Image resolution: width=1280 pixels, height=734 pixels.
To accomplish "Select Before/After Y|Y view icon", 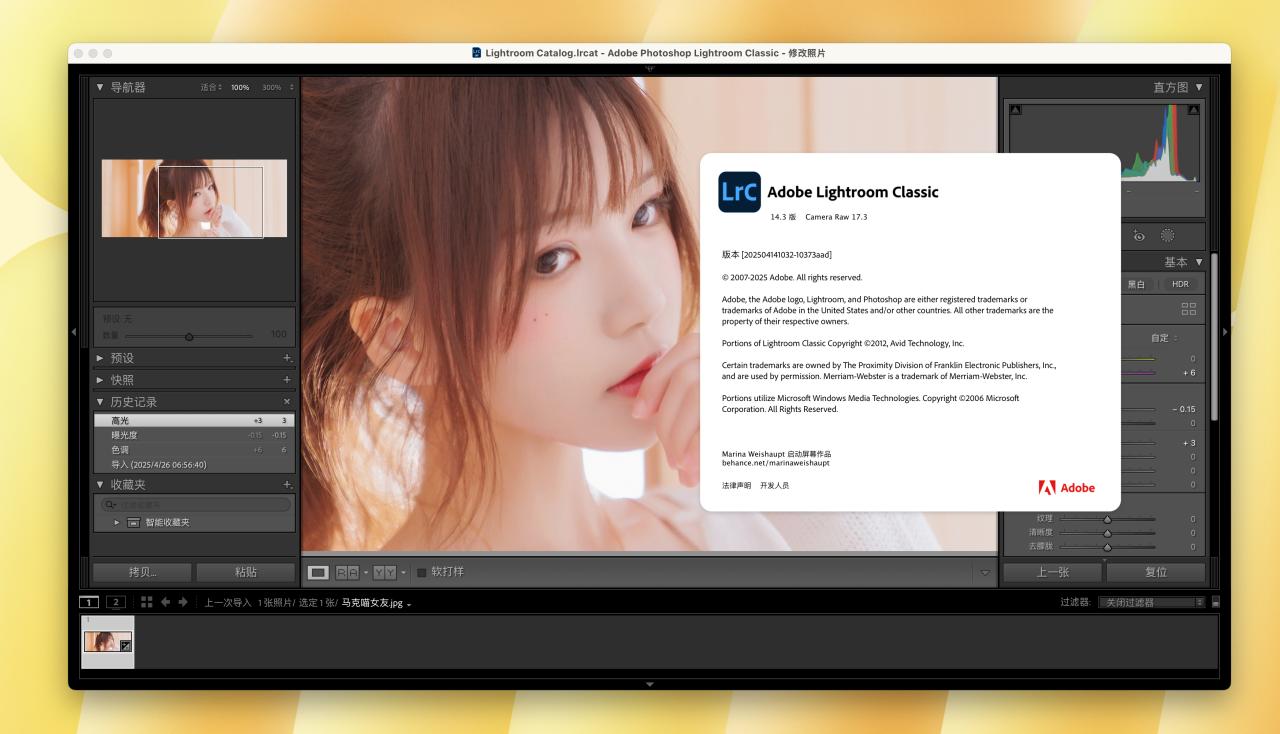I will 385,572.
